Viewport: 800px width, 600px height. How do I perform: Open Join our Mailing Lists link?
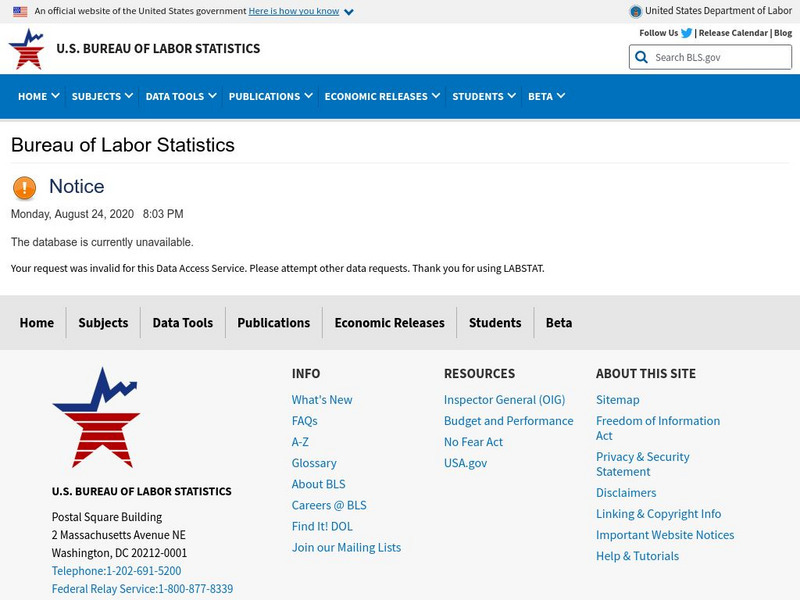coord(346,547)
